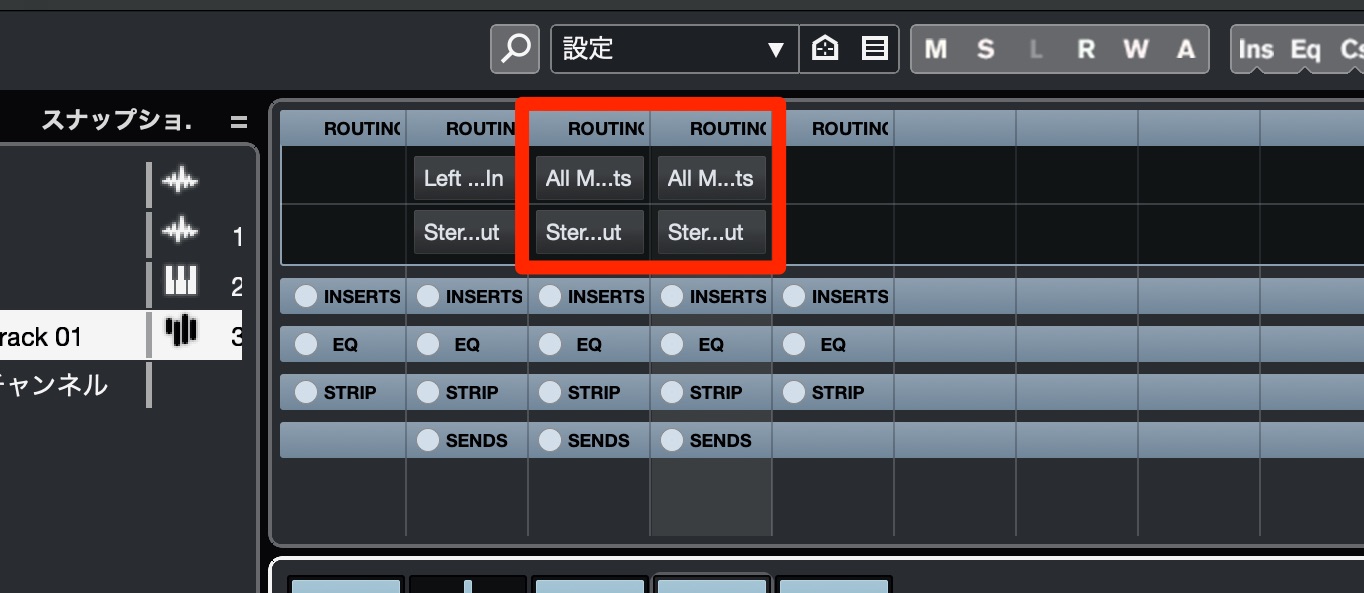Screen dimensions: 1364x593
Task: Toggle the global S solo button
Action: pos(986,49)
